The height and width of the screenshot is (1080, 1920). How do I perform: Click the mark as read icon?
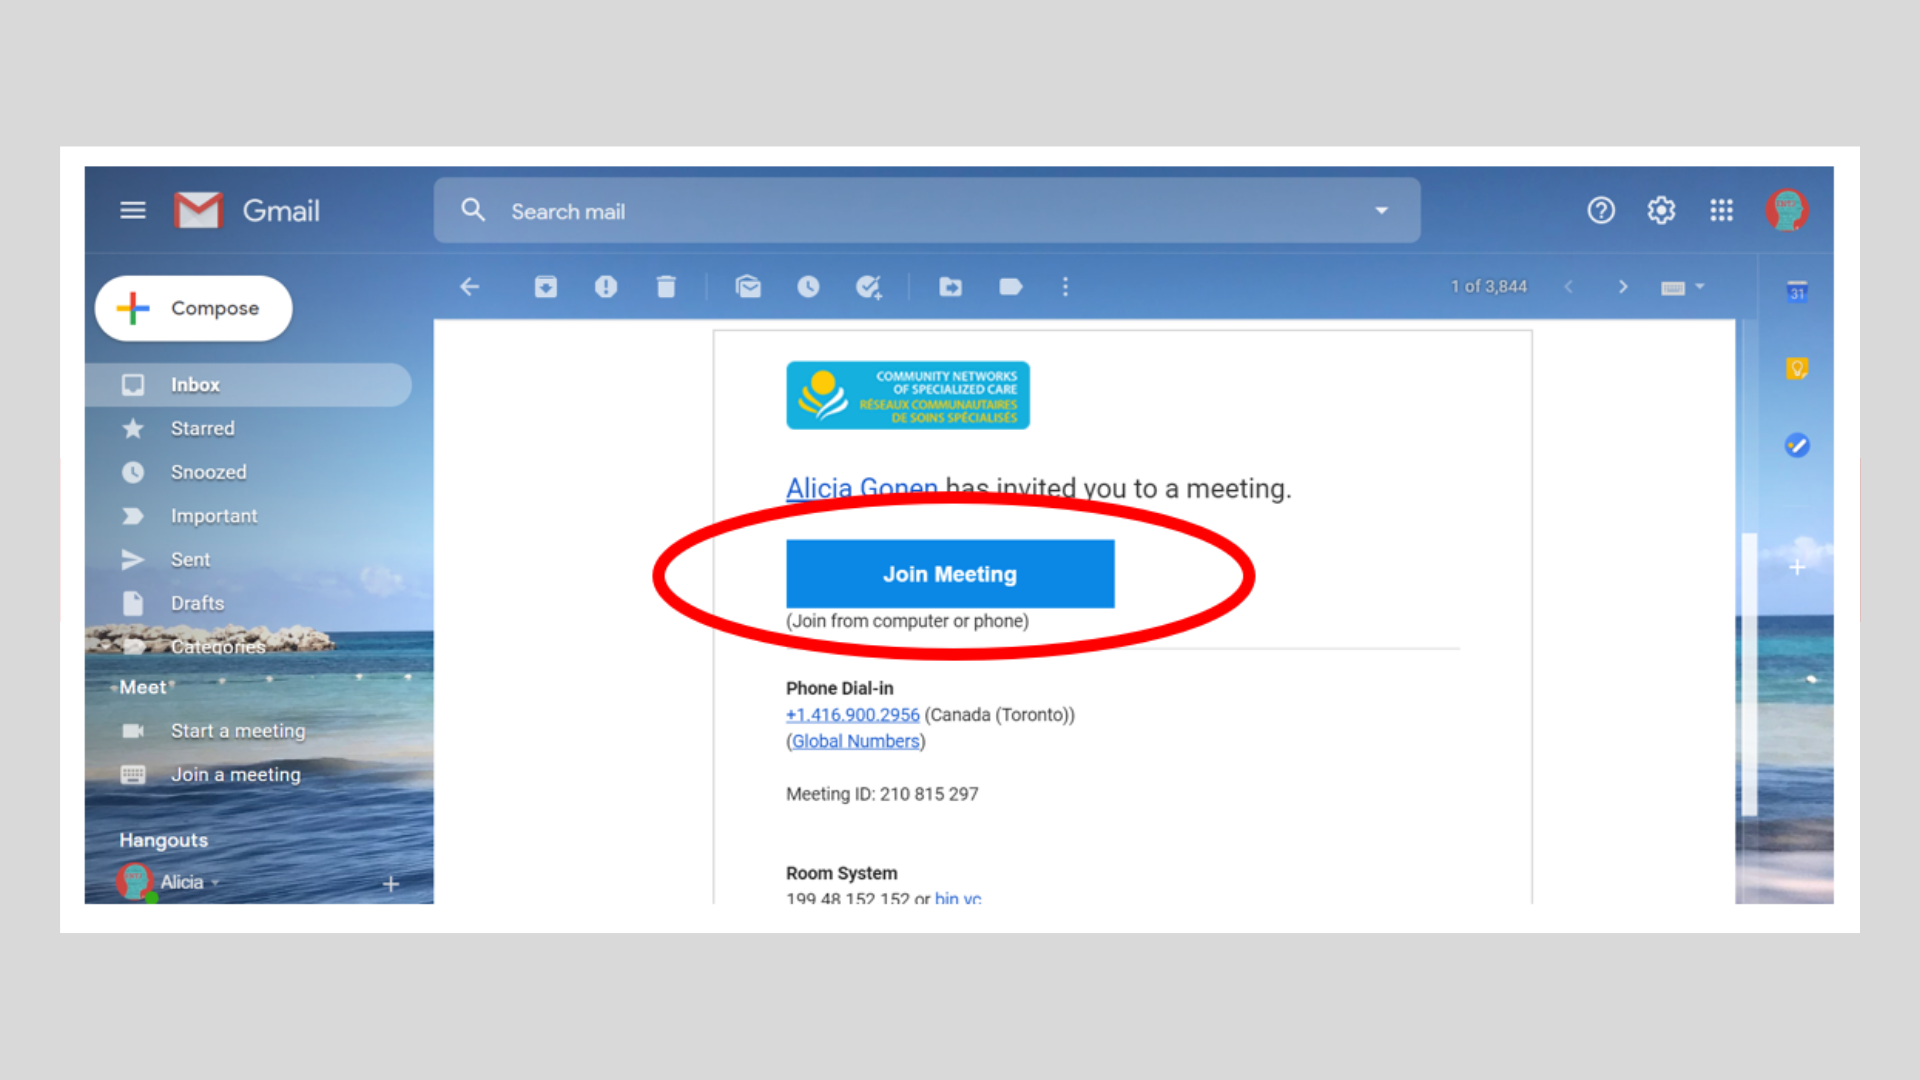pos(748,286)
